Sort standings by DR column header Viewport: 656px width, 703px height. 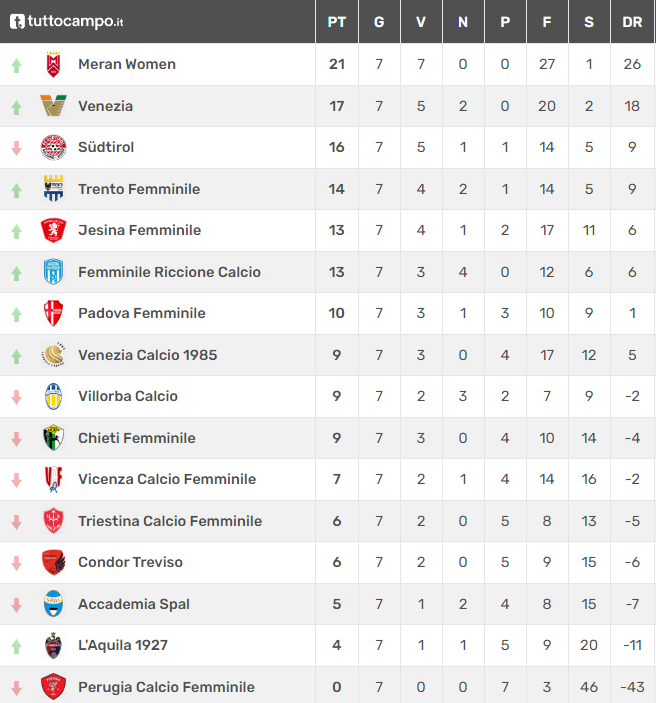tap(632, 22)
